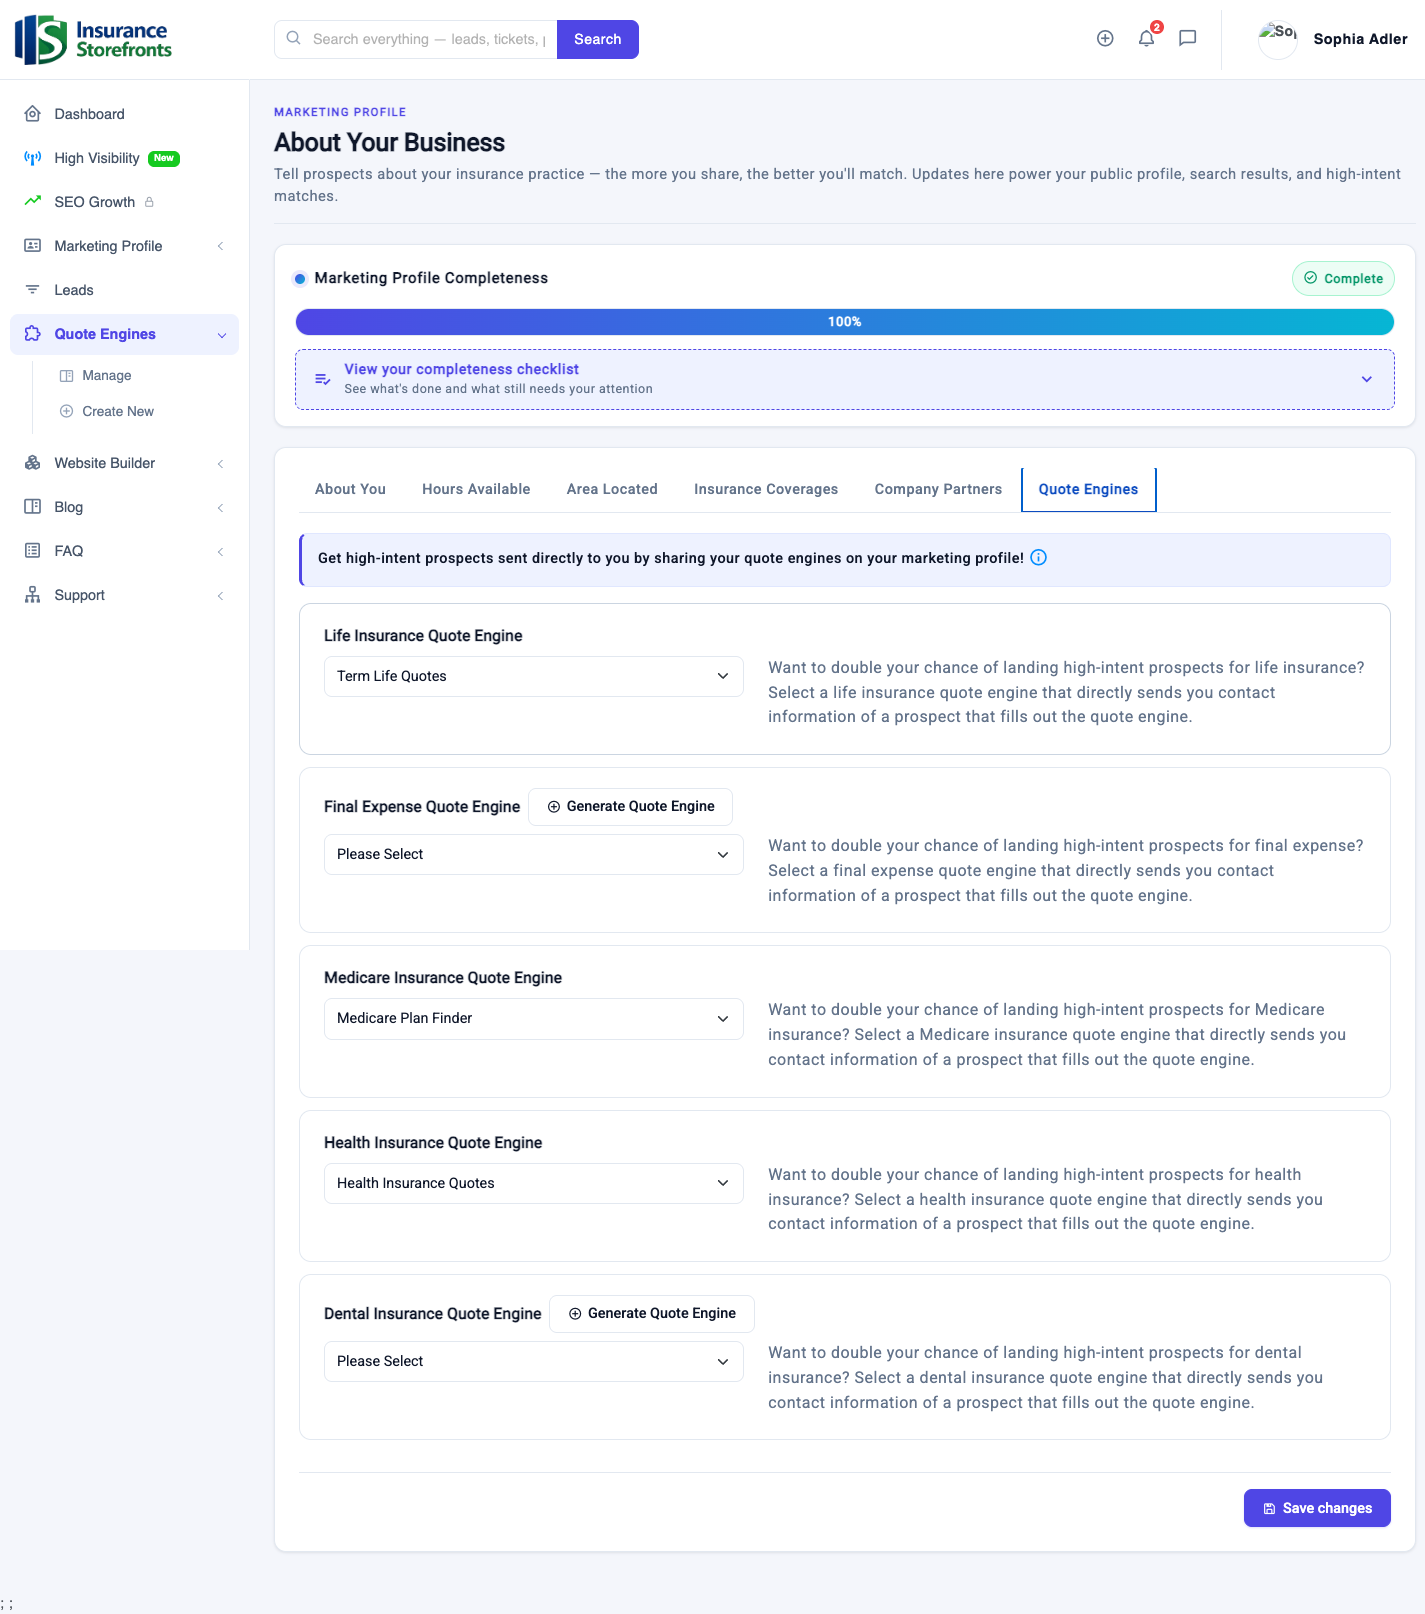The height and width of the screenshot is (1614, 1425).
Task: Open the Dental Insurance Quote Engine dropdown
Action: [x=533, y=1361]
